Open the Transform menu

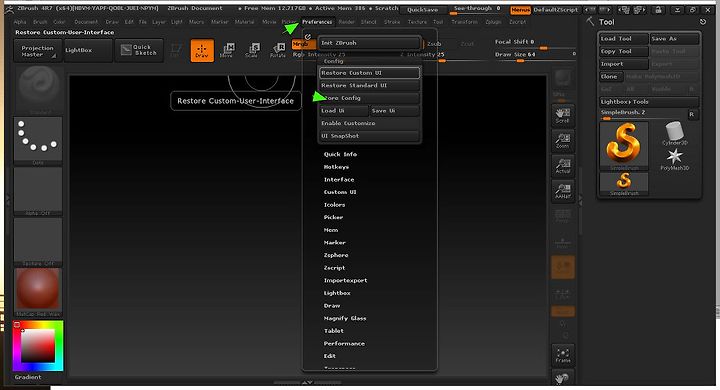point(464,22)
